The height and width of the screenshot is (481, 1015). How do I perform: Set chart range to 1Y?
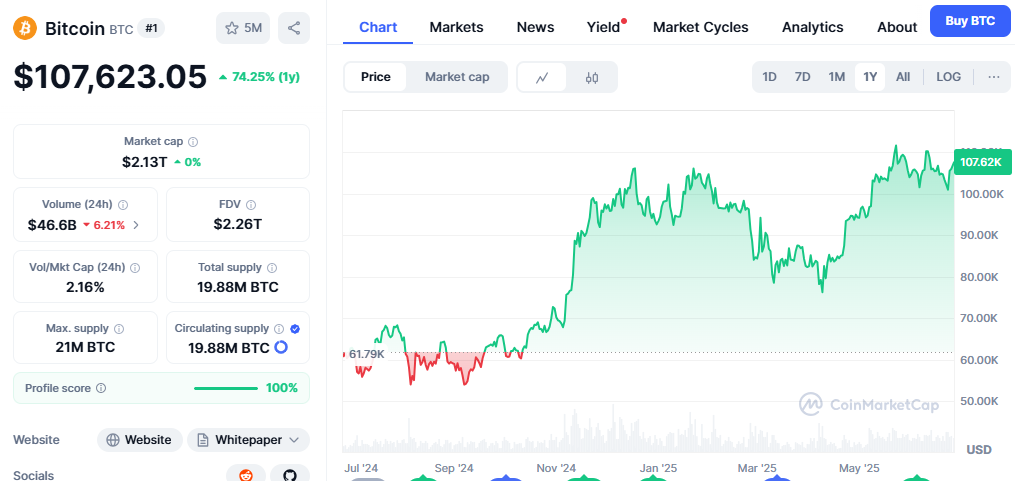(x=870, y=77)
